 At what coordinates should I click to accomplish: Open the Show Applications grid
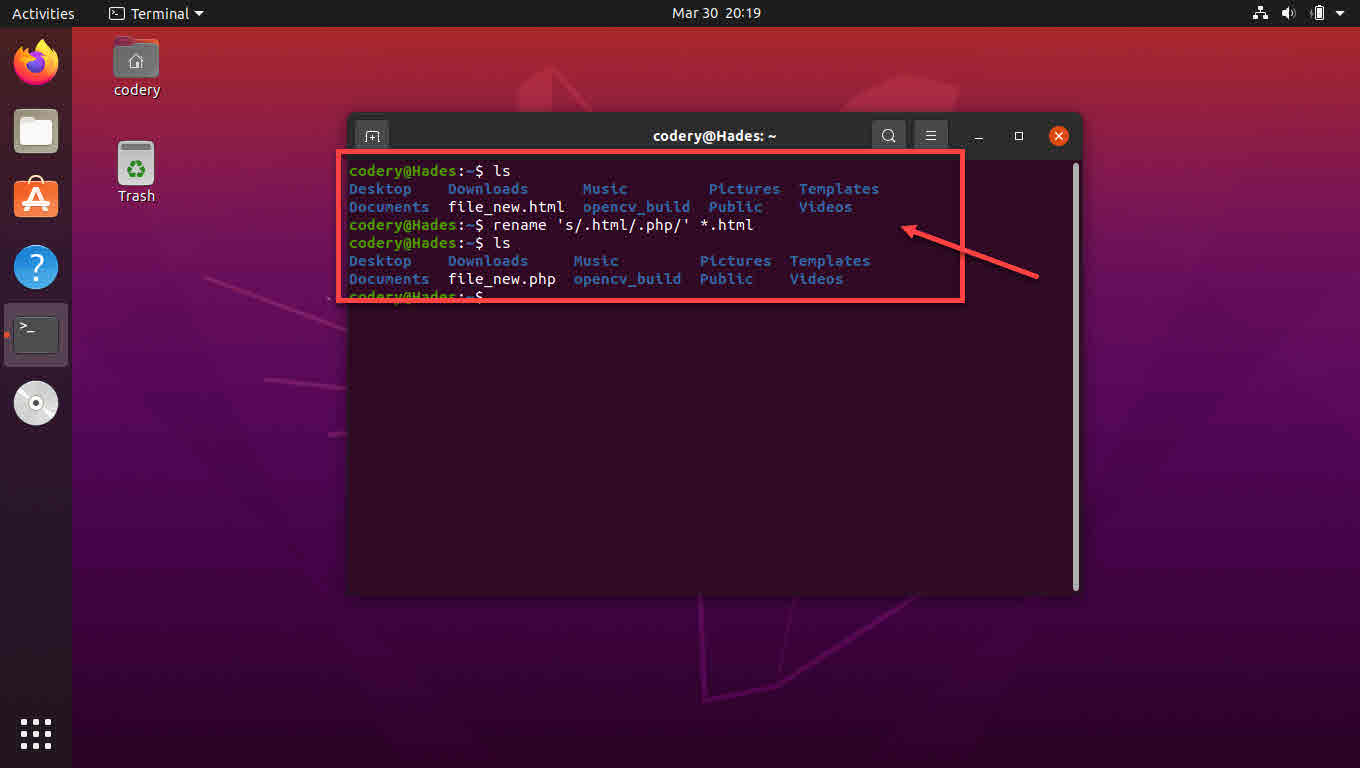pos(35,733)
